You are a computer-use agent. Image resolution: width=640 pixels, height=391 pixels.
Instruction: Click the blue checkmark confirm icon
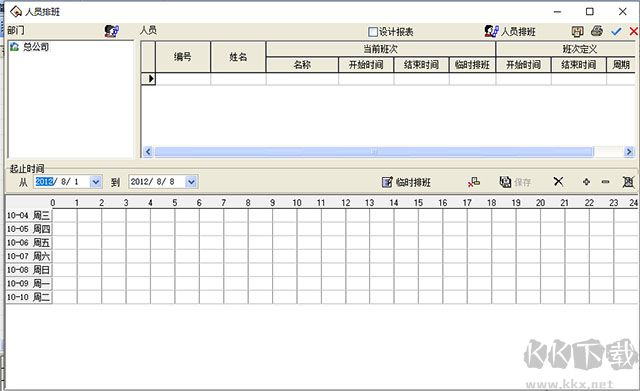click(616, 31)
